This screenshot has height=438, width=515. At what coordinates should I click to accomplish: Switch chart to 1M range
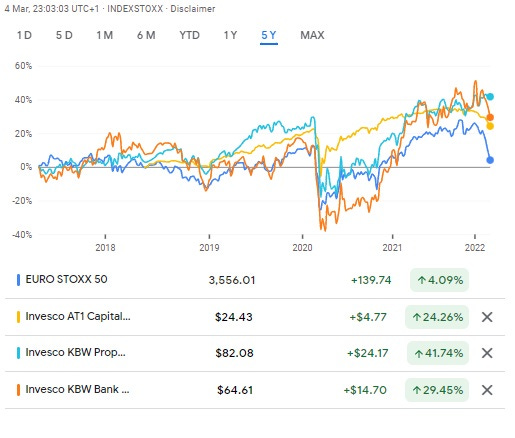[x=105, y=35]
